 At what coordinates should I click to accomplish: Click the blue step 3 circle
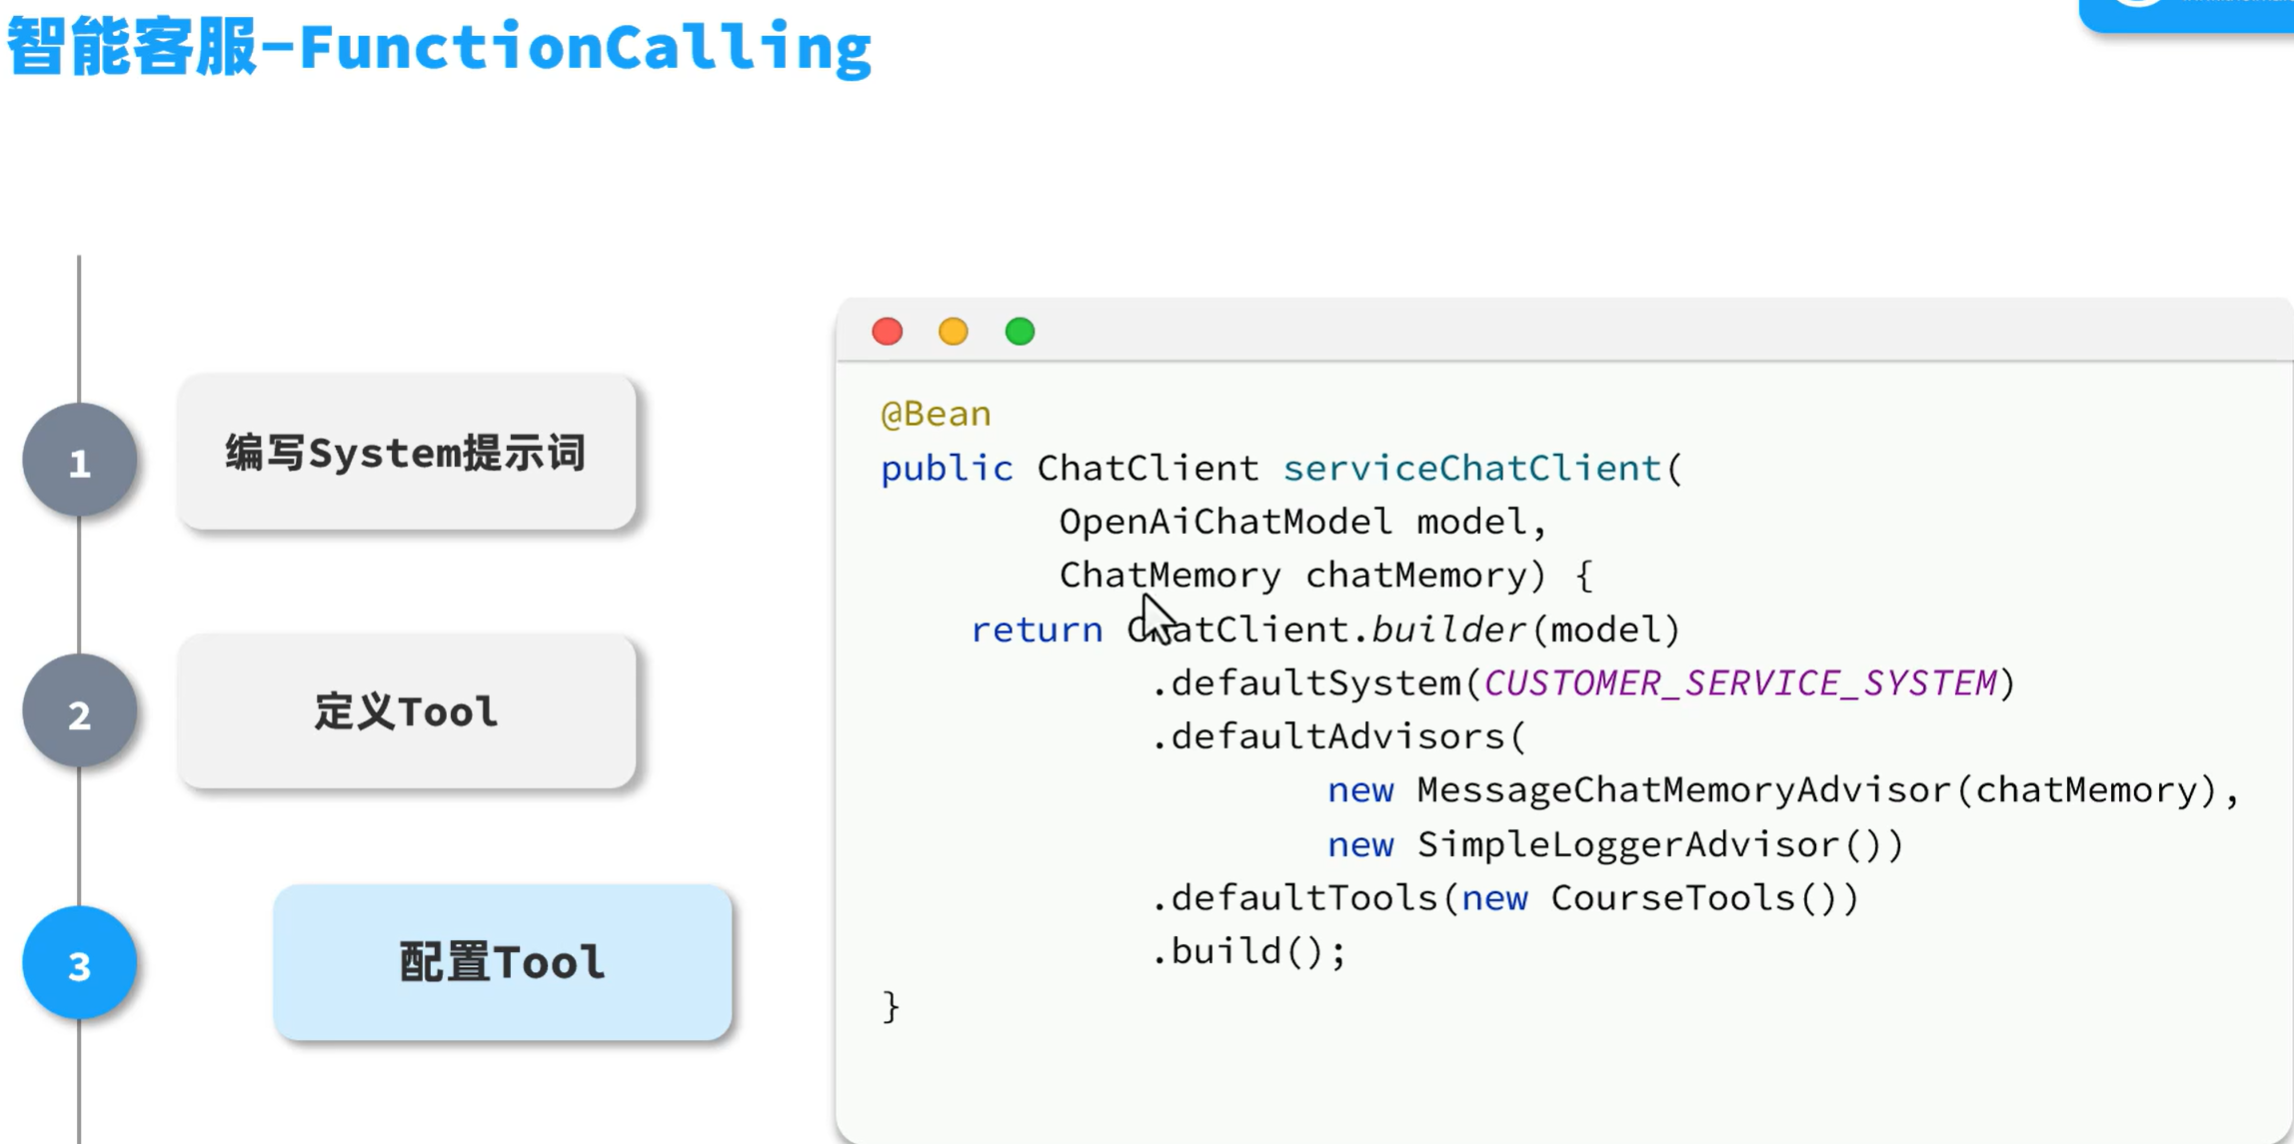(79, 964)
